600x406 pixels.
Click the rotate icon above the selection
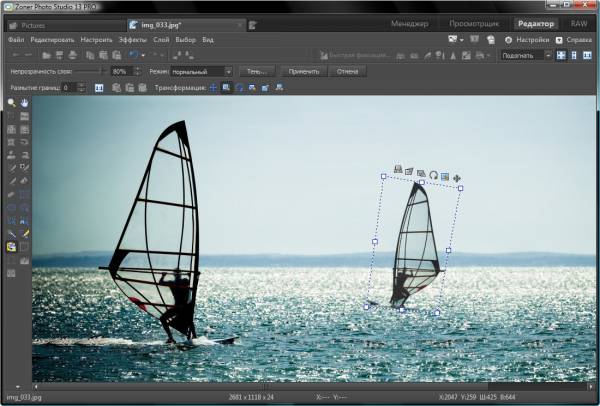click(434, 175)
